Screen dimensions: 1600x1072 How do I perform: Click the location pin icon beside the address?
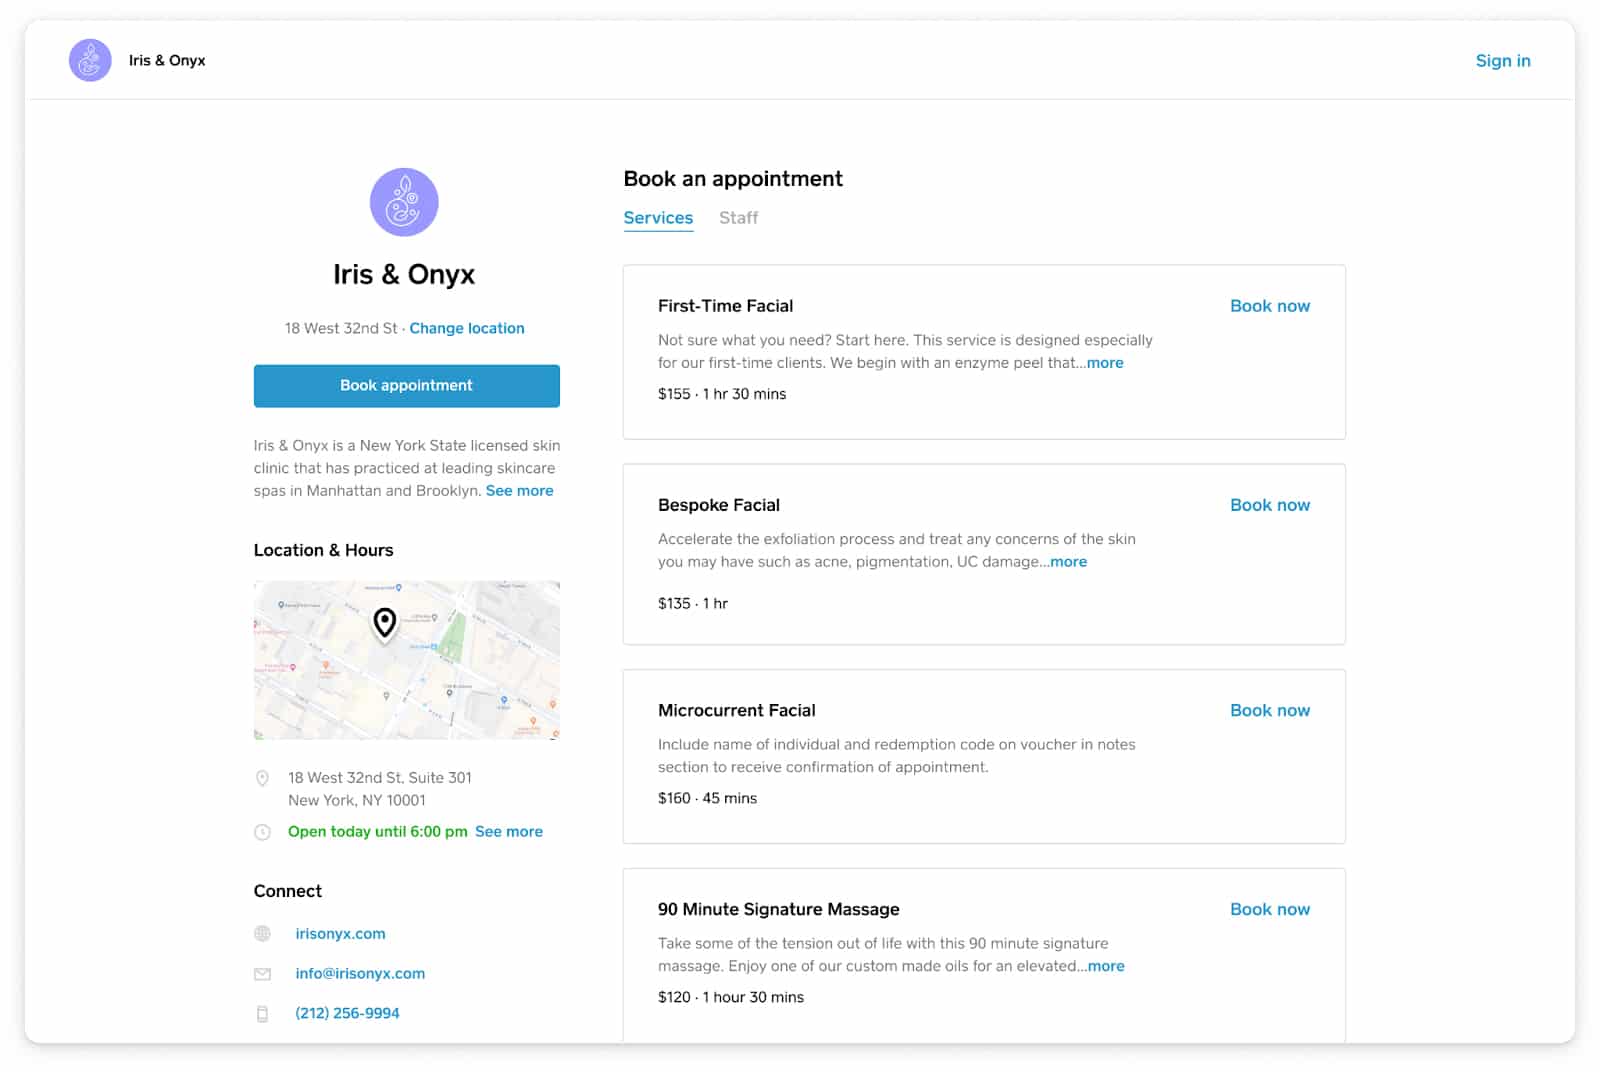click(x=262, y=778)
